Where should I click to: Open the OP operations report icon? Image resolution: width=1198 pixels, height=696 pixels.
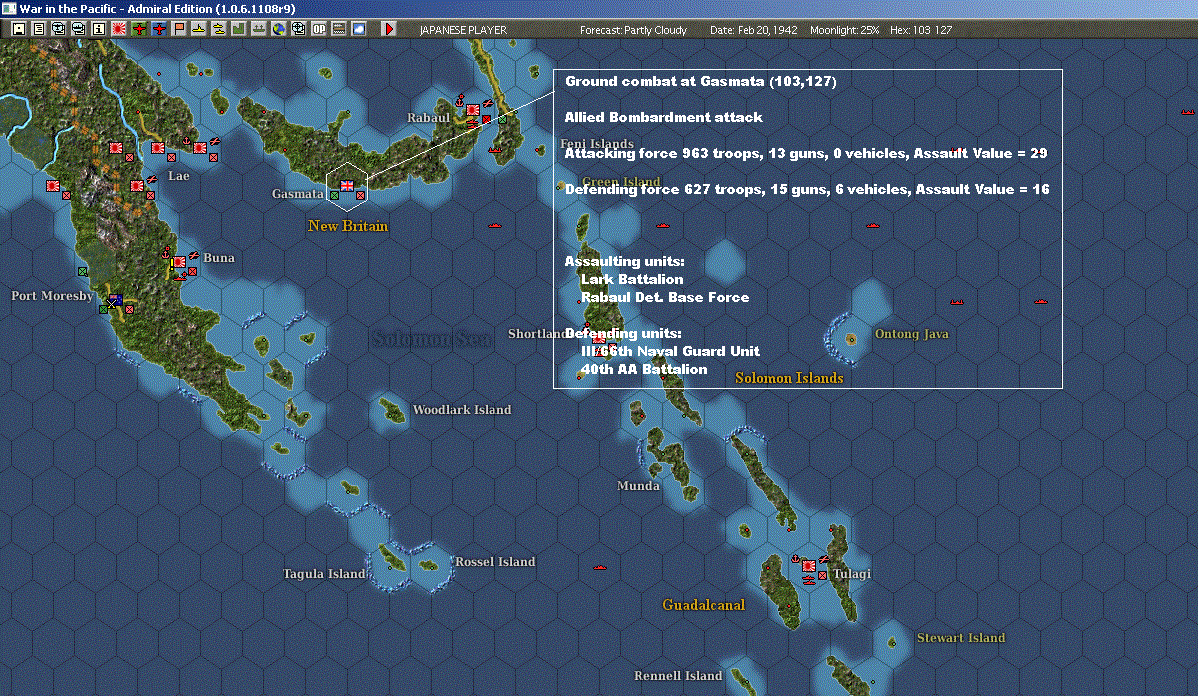pyautogui.click(x=319, y=29)
